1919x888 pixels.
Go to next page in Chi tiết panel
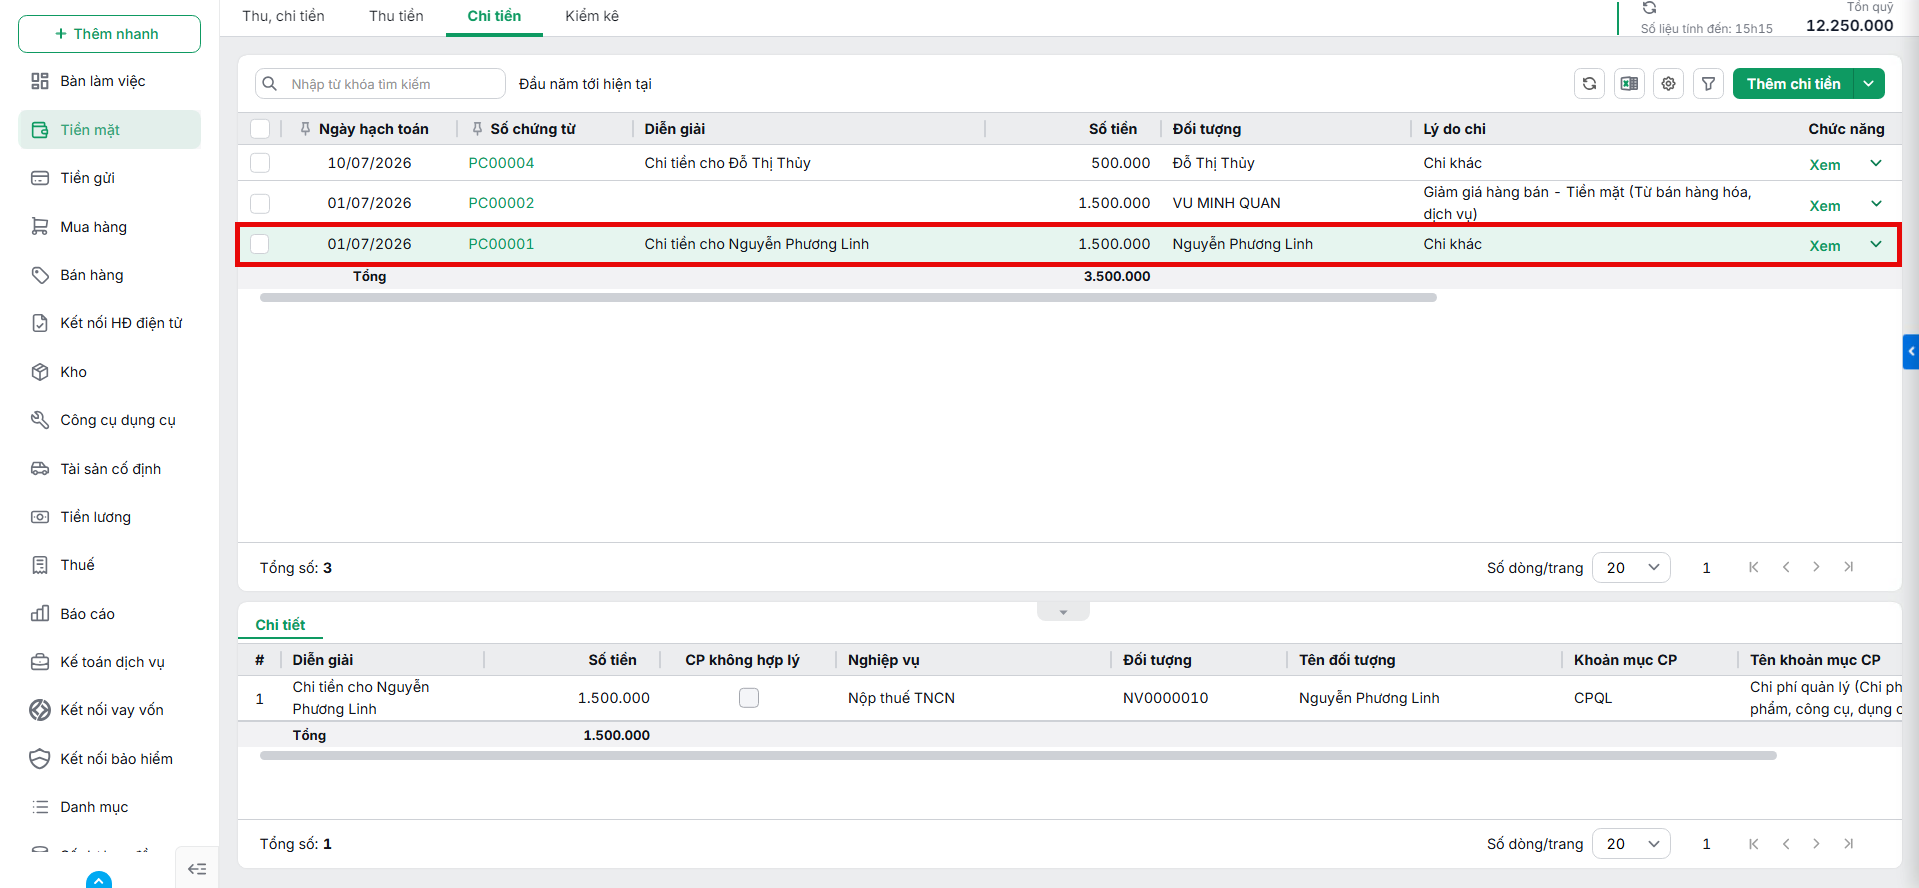(1816, 843)
